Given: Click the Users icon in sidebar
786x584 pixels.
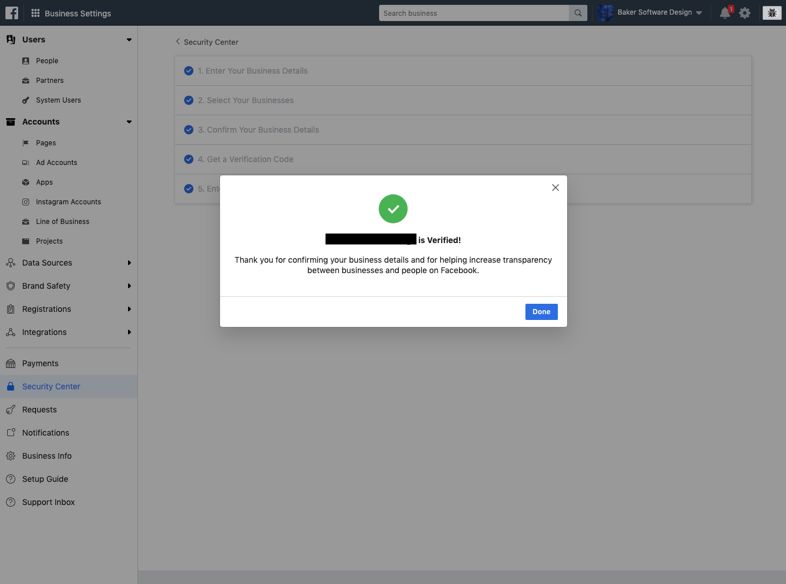Looking at the screenshot, I should 11,40.
